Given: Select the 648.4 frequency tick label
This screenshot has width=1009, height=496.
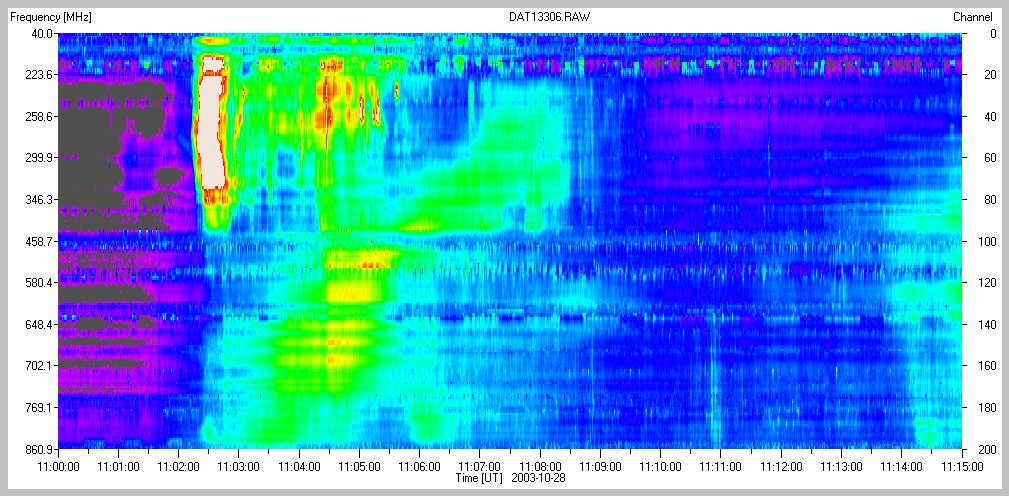Looking at the screenshot, I should 39,324.
